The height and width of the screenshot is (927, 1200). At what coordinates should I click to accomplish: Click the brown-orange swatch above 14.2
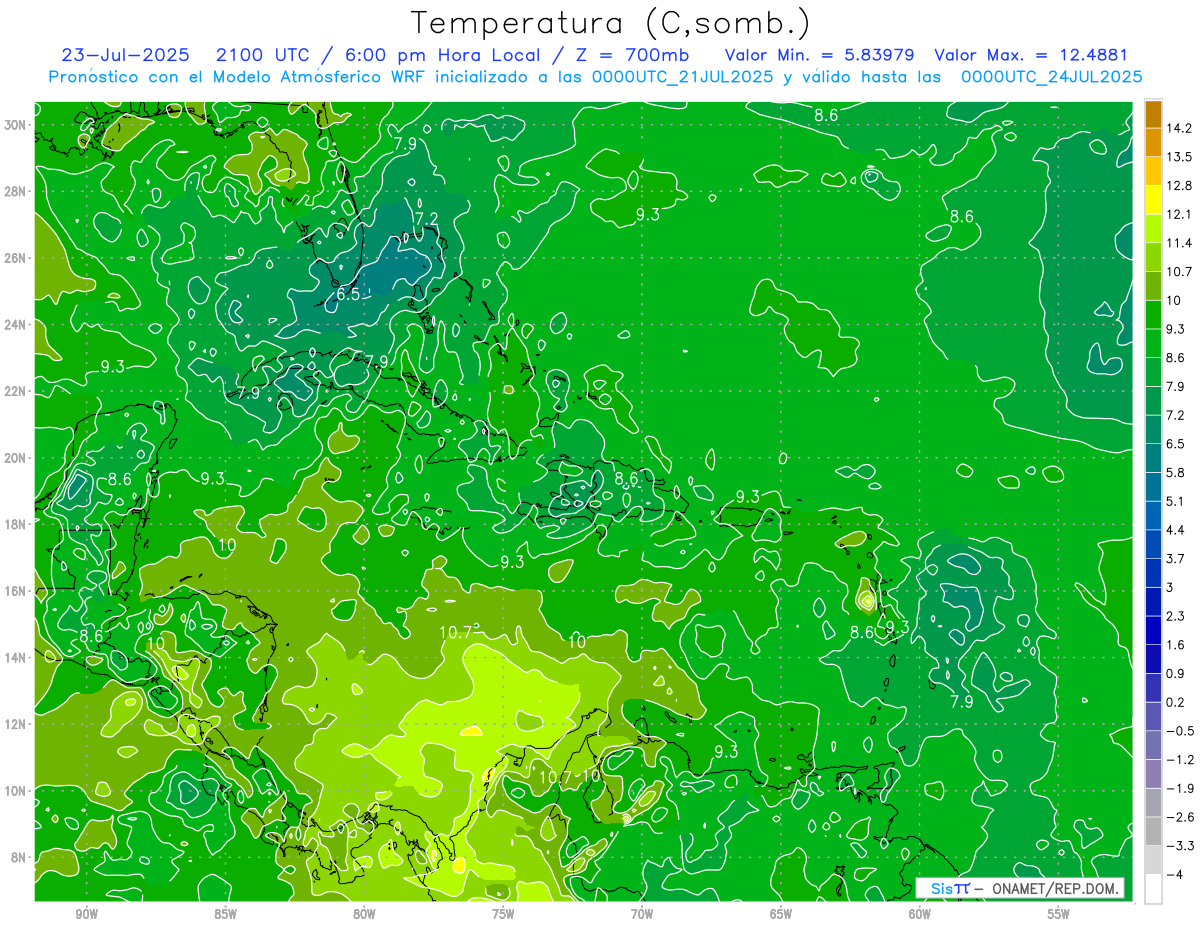[x=1153, y=113]
